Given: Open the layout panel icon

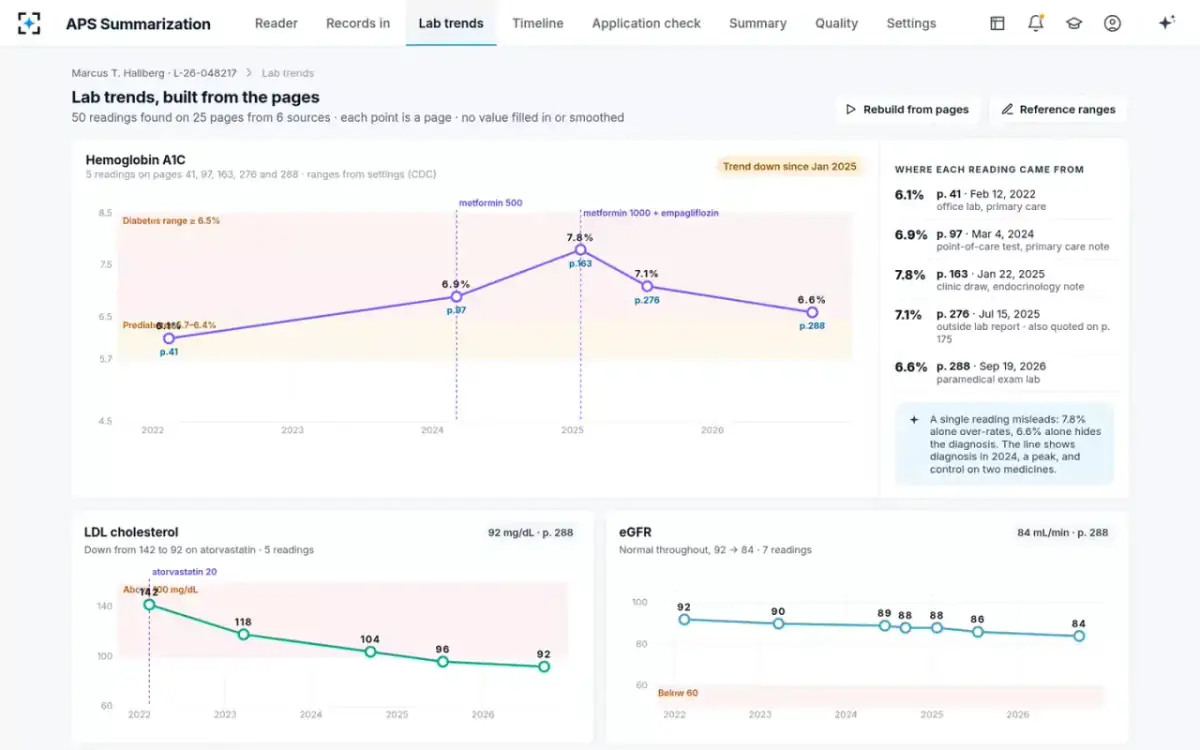Looking at the screenshot, I should coord(997,23).
